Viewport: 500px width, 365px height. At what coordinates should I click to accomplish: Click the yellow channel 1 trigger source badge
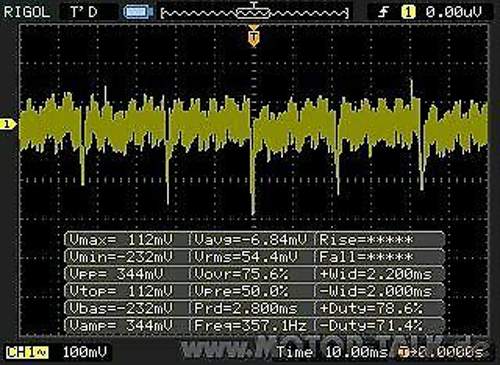tap(408, 13)
